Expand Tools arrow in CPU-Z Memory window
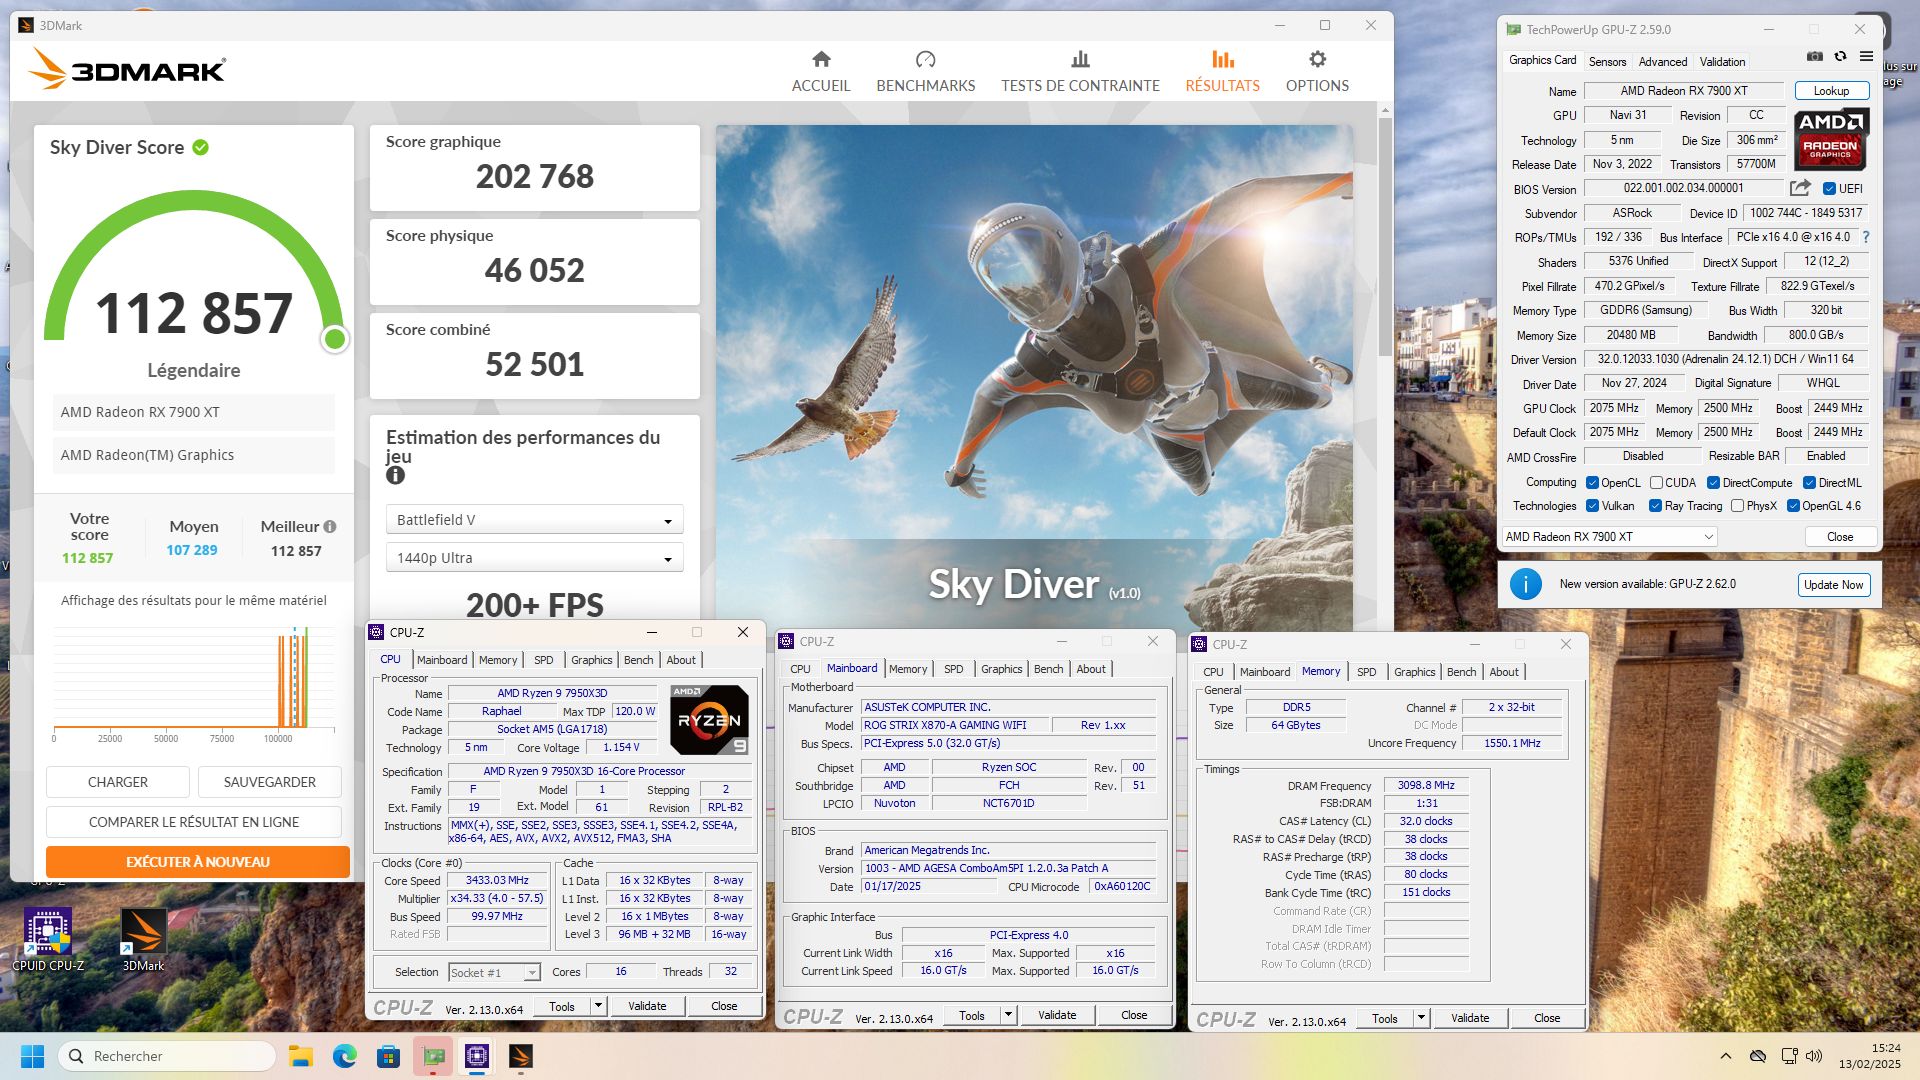 1421,1018
